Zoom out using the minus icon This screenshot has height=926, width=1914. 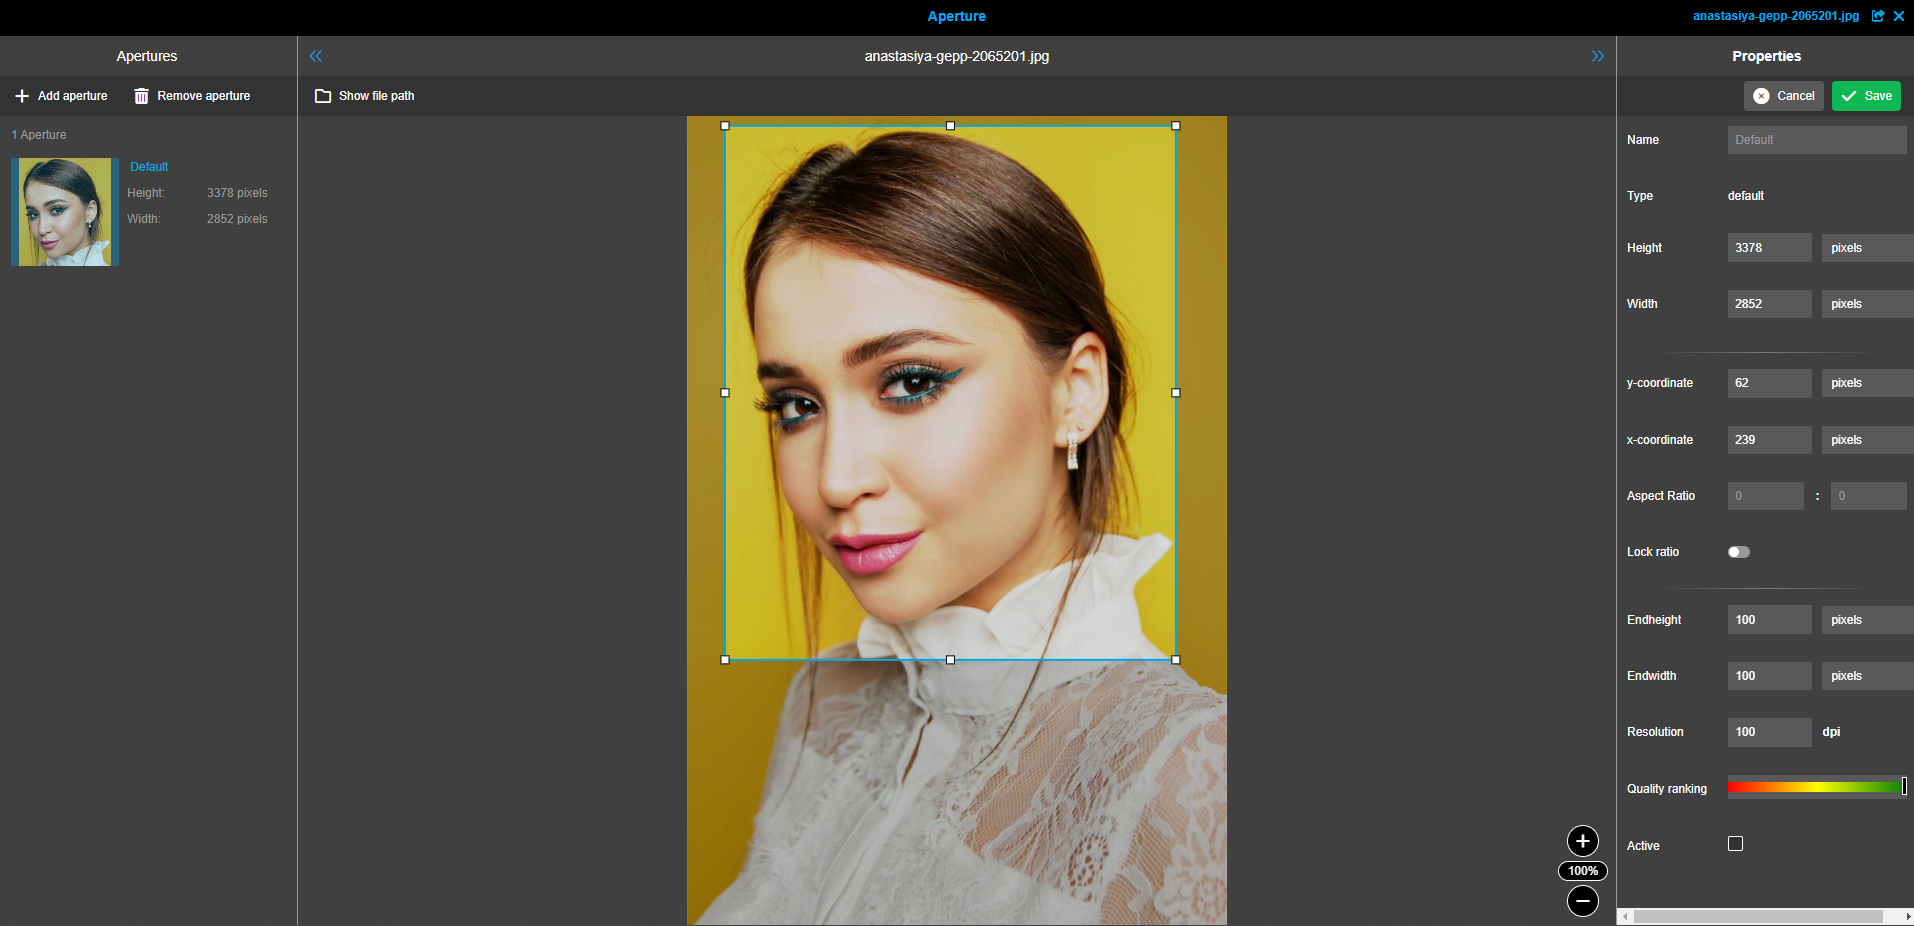point(1581,901)
